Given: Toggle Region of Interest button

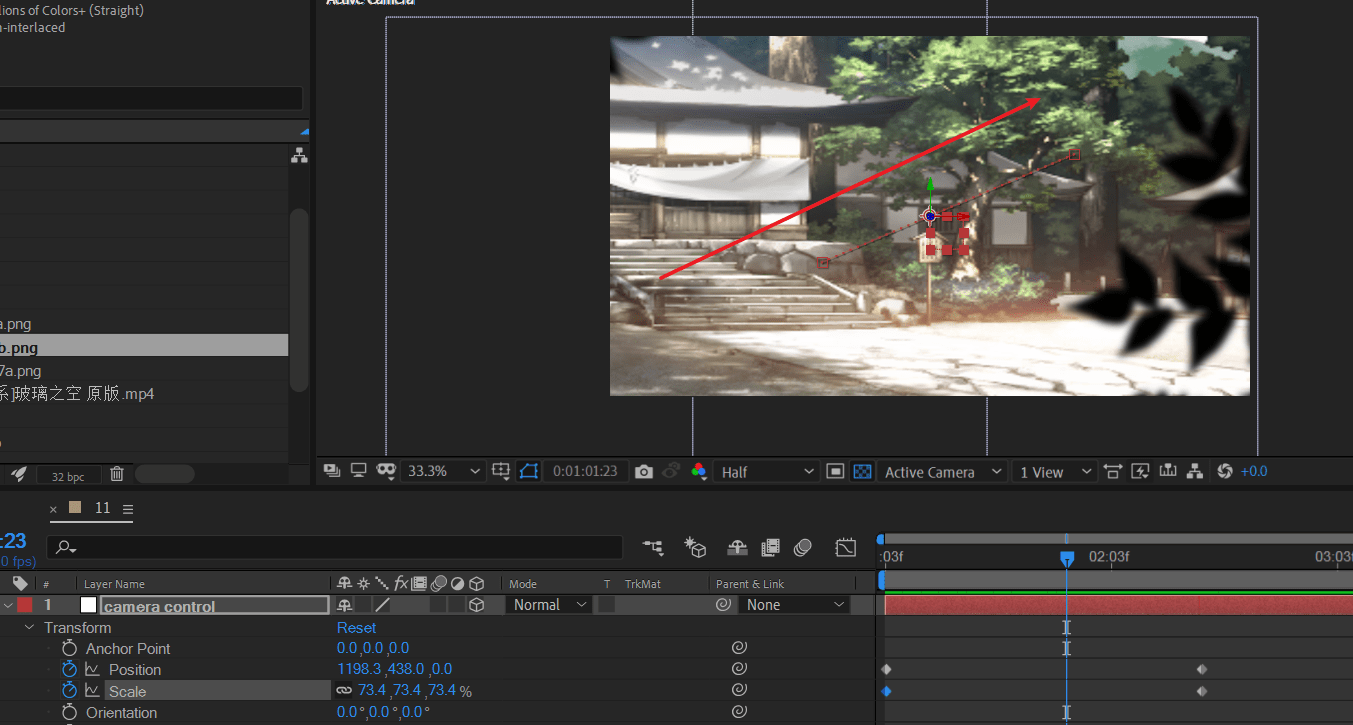Looking at the screenshot, I should tap(836, 471).
